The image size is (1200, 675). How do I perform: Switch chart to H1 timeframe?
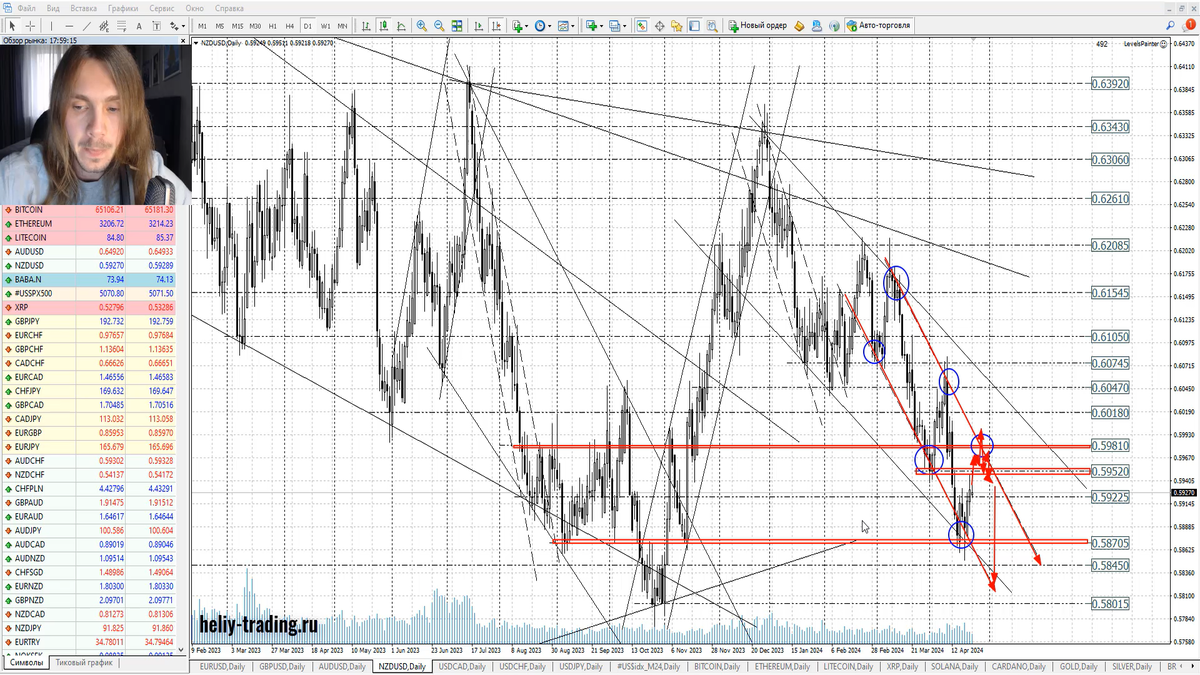pos(272,25)
